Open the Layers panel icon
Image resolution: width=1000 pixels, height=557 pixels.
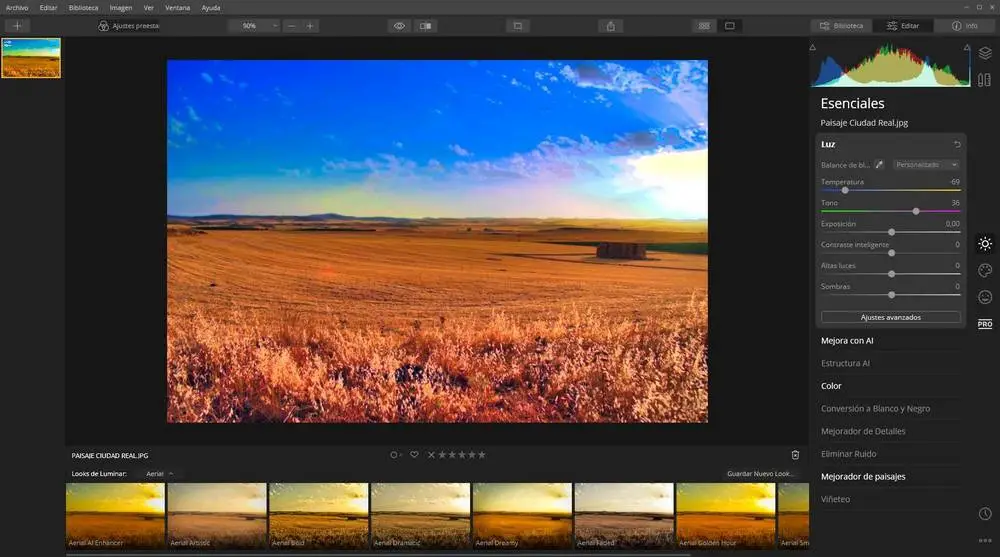pos(985,53)
